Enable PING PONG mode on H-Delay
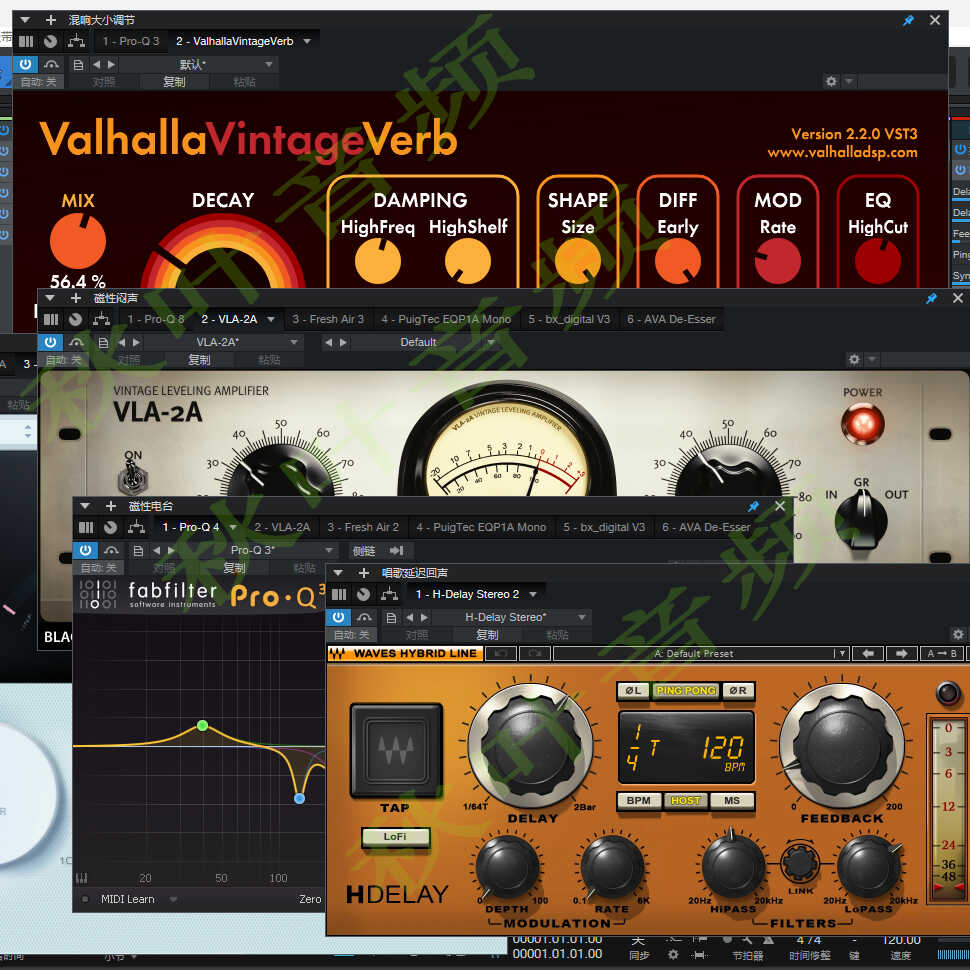The image size is (970, 970). point(685,690)
